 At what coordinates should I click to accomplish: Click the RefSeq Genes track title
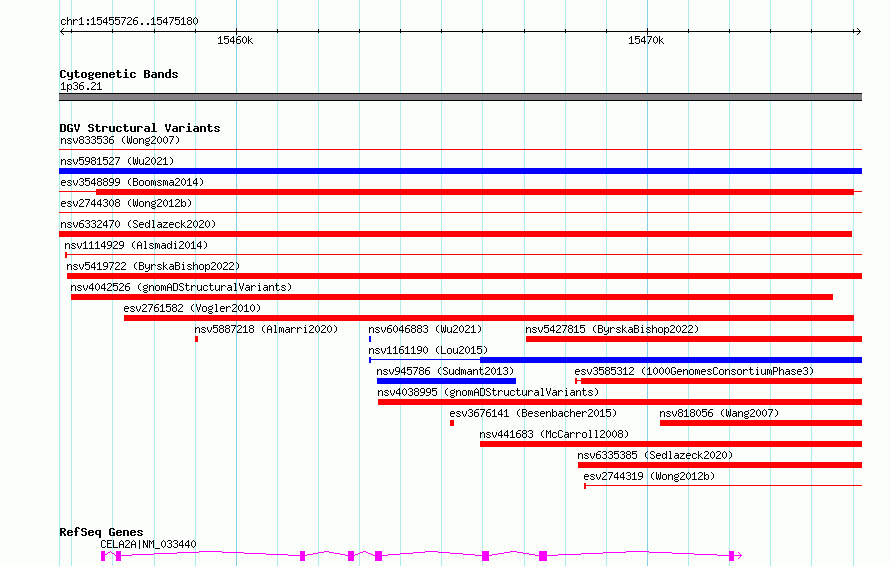[101, 532]
